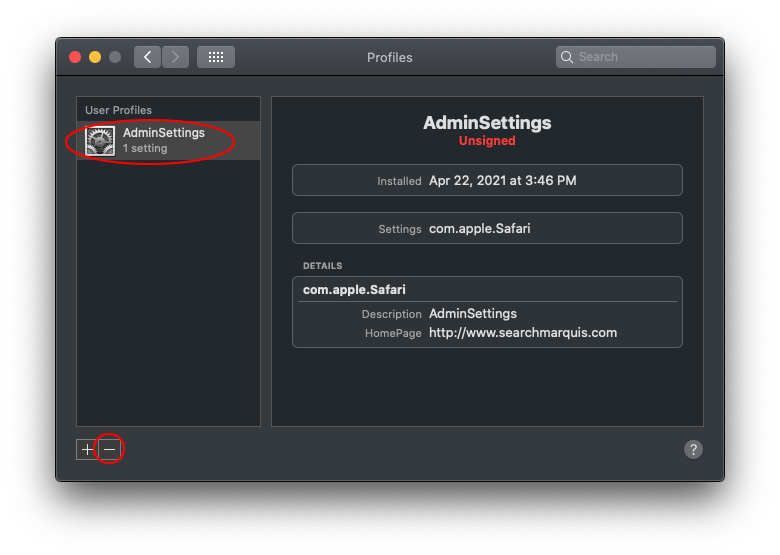Screen dimensions: 780x555
Task: Click the install date "Apr 22, 2021 at 3:46 PM"
Action: click(x=502, y=181)
